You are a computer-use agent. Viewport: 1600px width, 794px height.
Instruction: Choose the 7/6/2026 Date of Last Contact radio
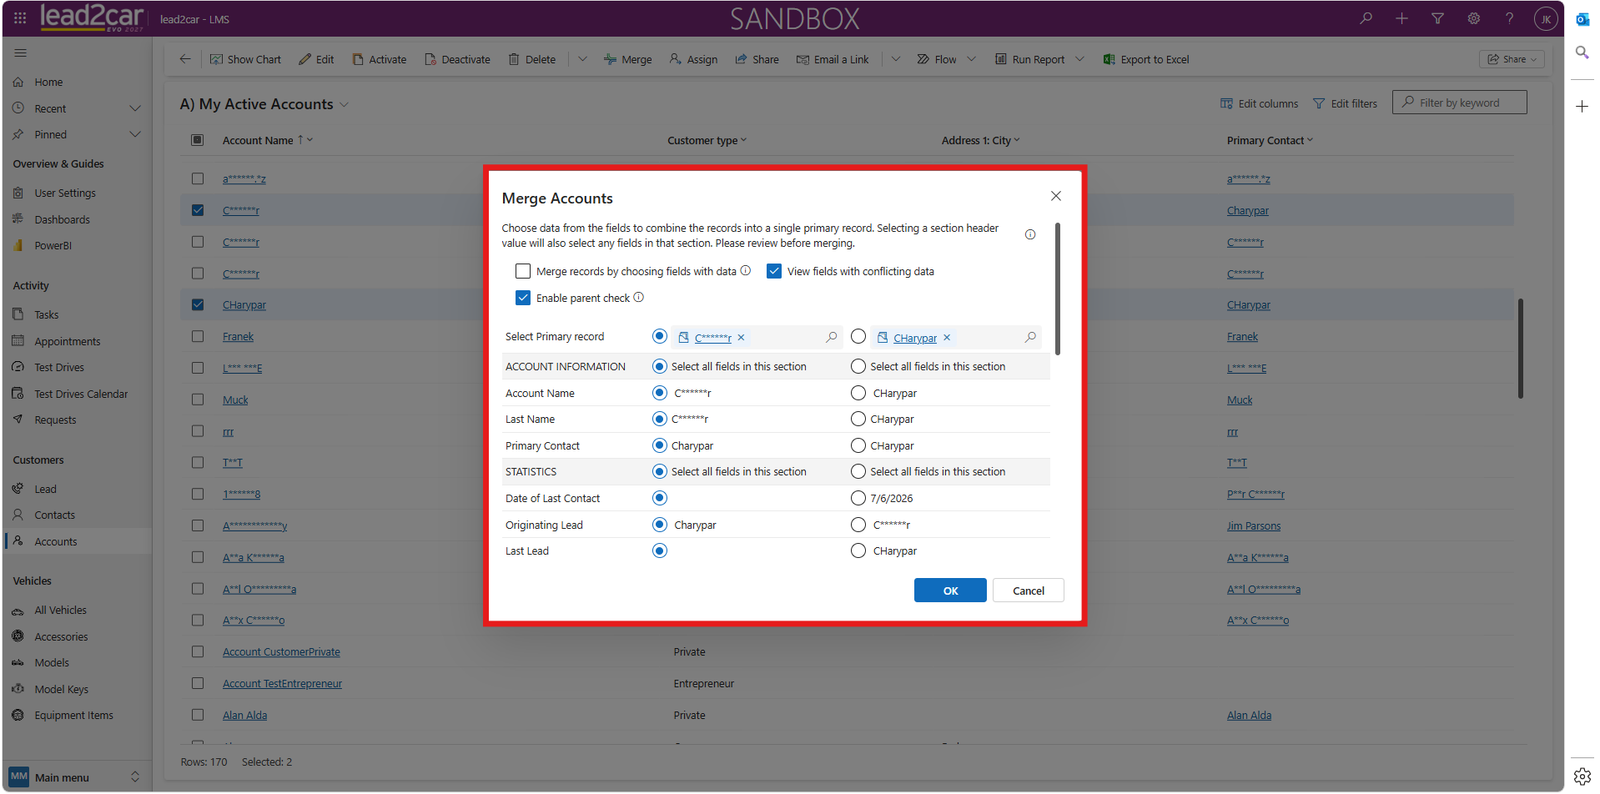point(858,498)
